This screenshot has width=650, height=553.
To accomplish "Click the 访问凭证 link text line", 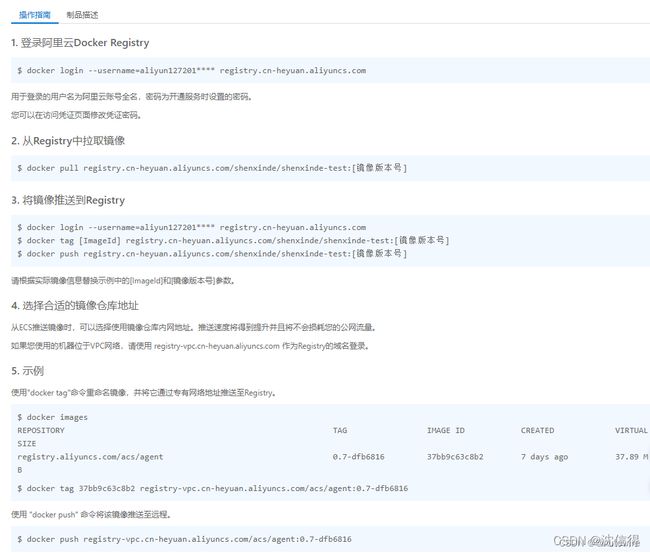I will (76, 115).
